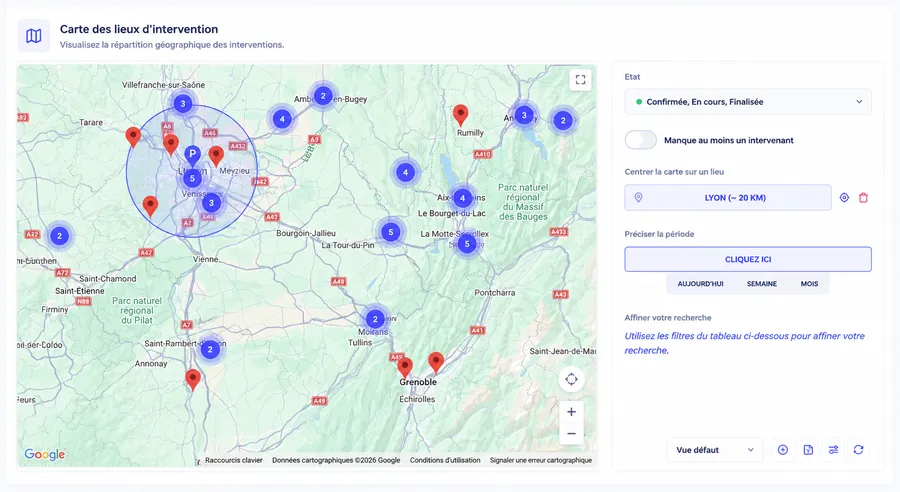This screenshot has width=900, height=492.
Task: Click the map icon beside the page title
Action: [34, 36]
